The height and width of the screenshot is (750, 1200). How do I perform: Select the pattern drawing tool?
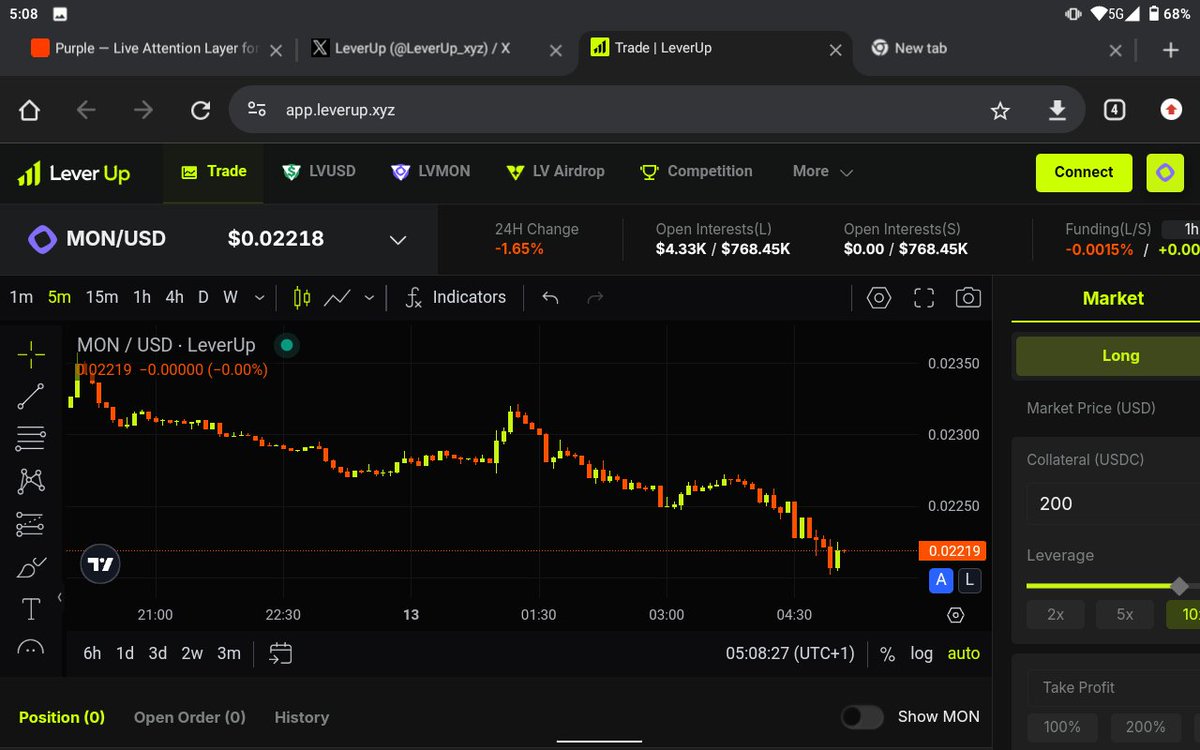click(x=31, y=481)
